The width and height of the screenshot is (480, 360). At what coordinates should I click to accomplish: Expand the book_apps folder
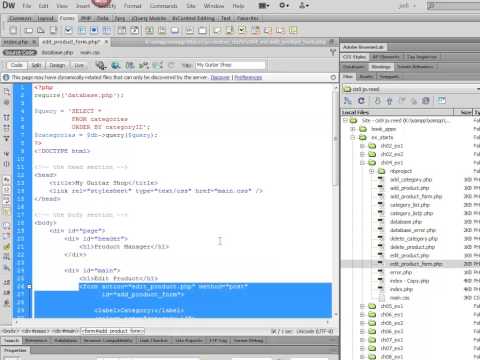pos(353,129)
